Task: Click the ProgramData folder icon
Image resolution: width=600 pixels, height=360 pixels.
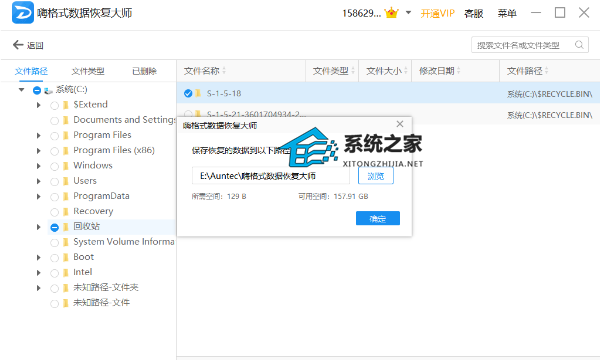Action: tap(66, 196)
